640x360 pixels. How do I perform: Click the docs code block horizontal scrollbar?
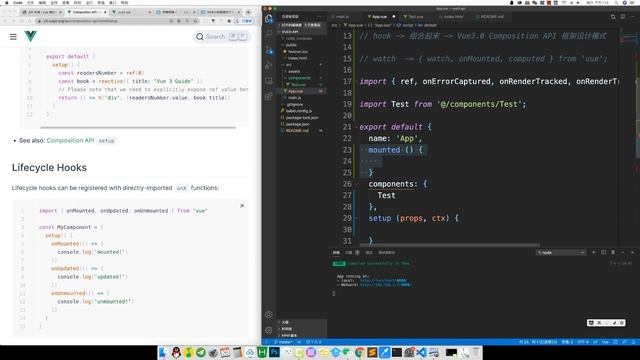pos(138,127)
